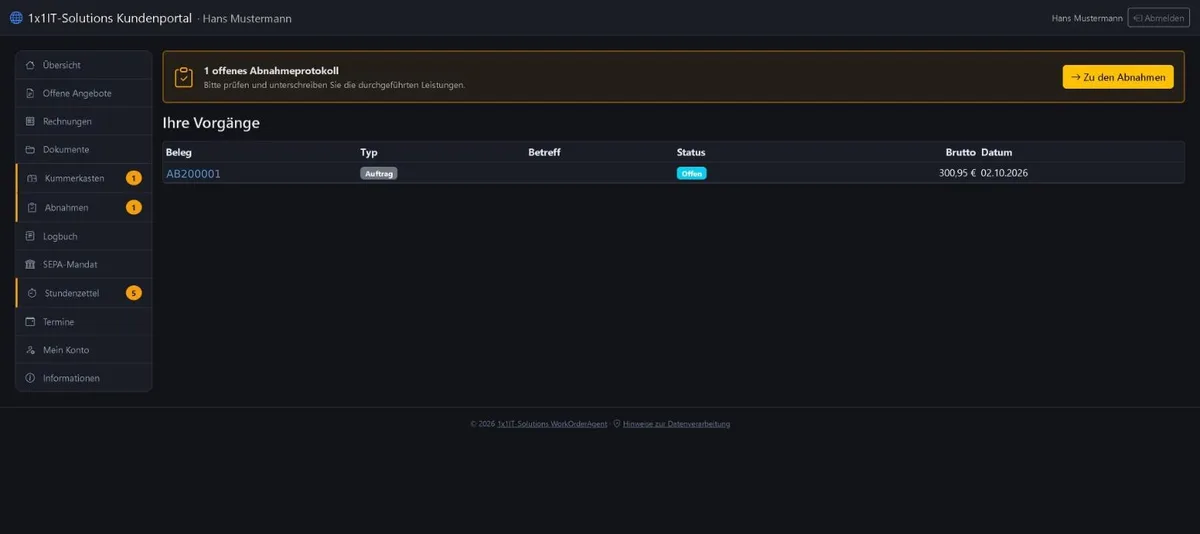The image size is (1200, 534).
Task: Click the 'Ihre Vorgänge' heading
Action: pos(211,123)
